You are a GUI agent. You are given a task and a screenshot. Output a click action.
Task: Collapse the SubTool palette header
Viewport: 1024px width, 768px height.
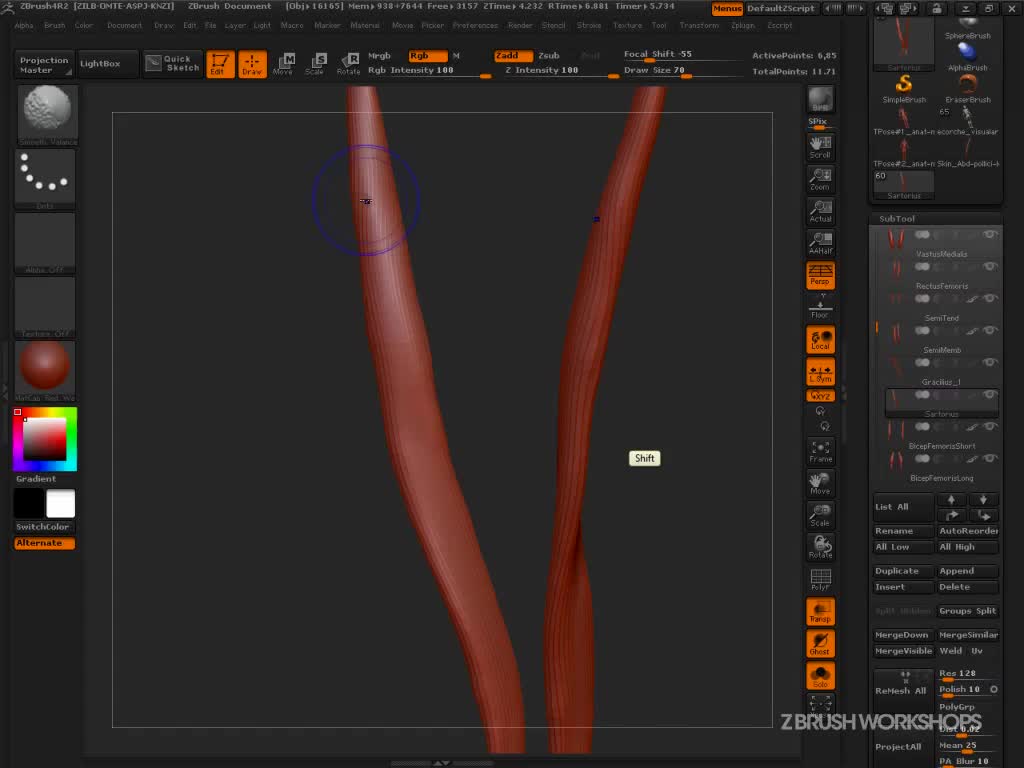point(897,219)
